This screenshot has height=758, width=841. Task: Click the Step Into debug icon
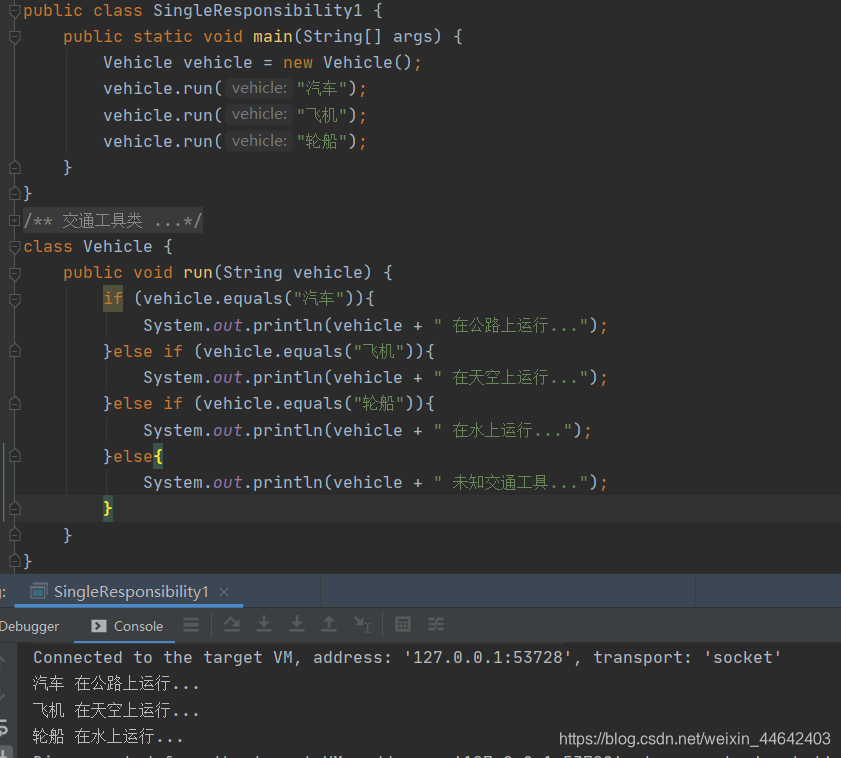click(264, 624)
